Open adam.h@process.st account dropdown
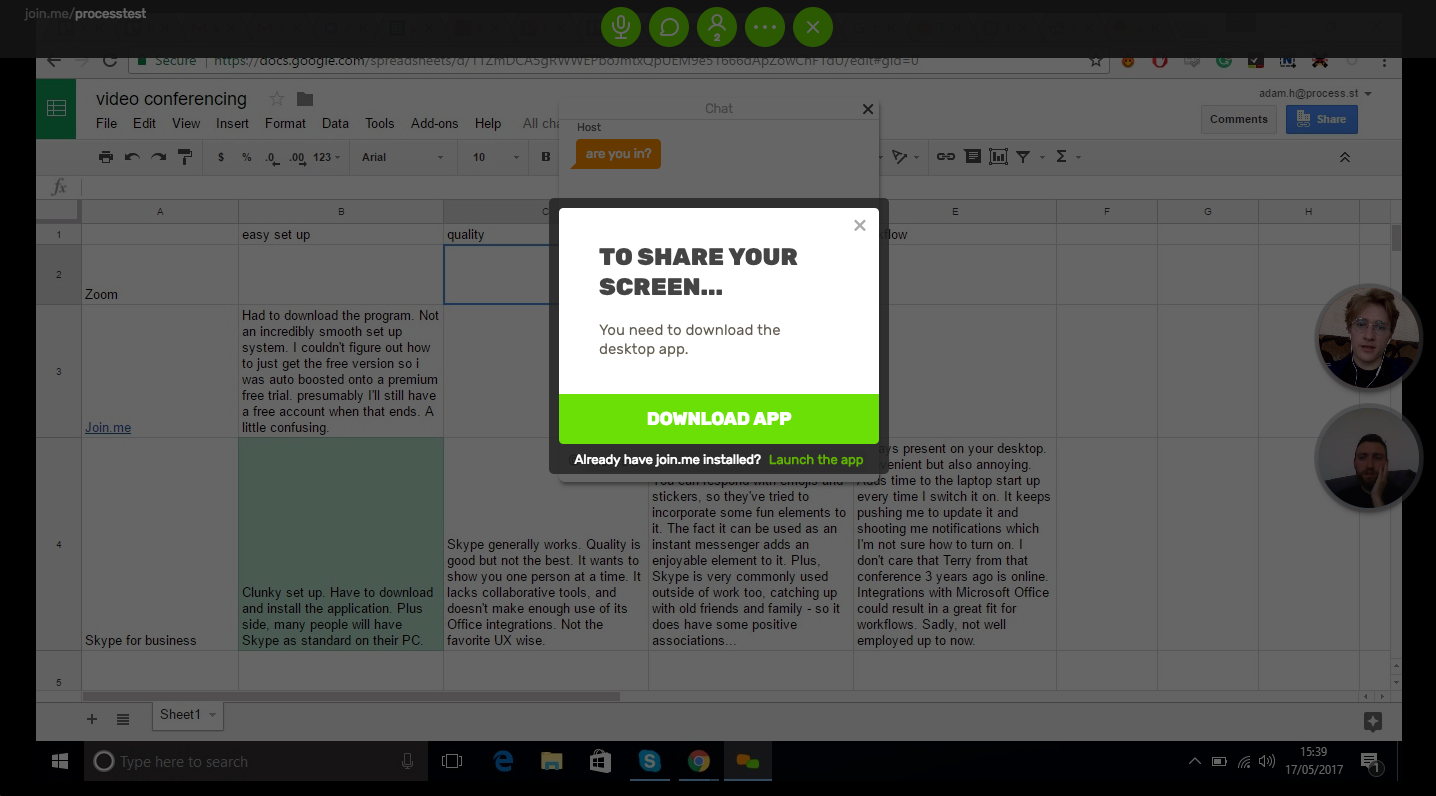The width and height of the screenshot is (1436, 796). coord(1316,93)
